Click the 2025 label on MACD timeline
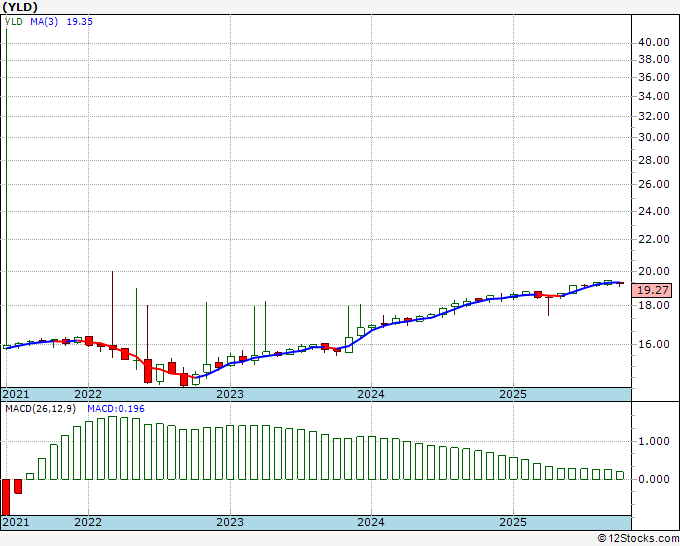Viewport: 680px width, 546px height. [513, 522]
